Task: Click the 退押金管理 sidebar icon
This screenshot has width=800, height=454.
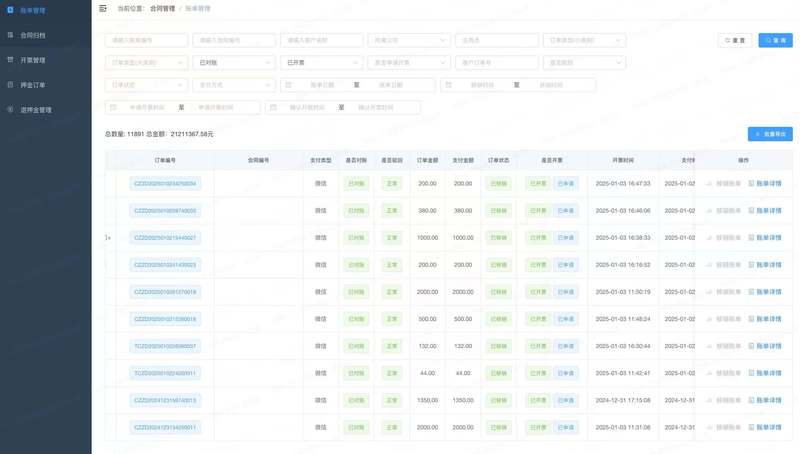Action: tap(10, 110)
